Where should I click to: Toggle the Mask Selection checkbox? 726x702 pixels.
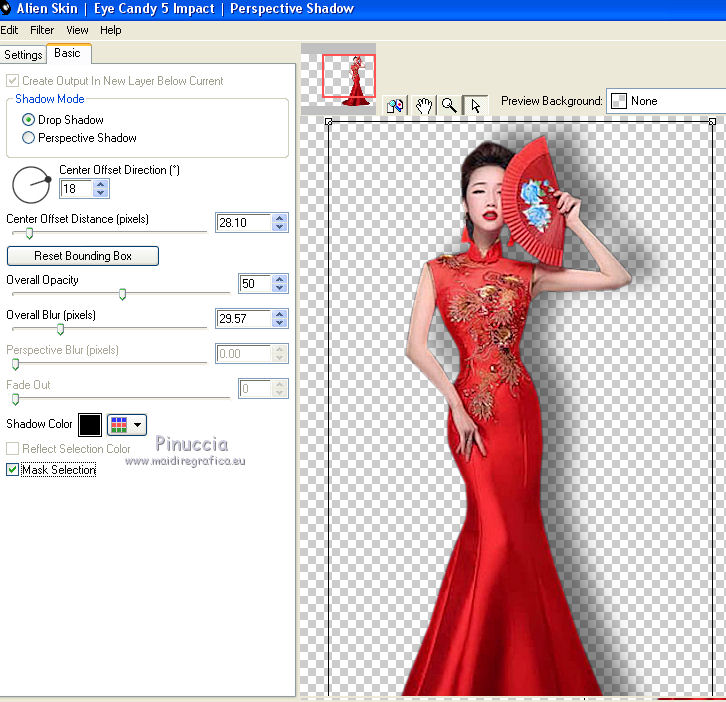click(x=13, y=469)
